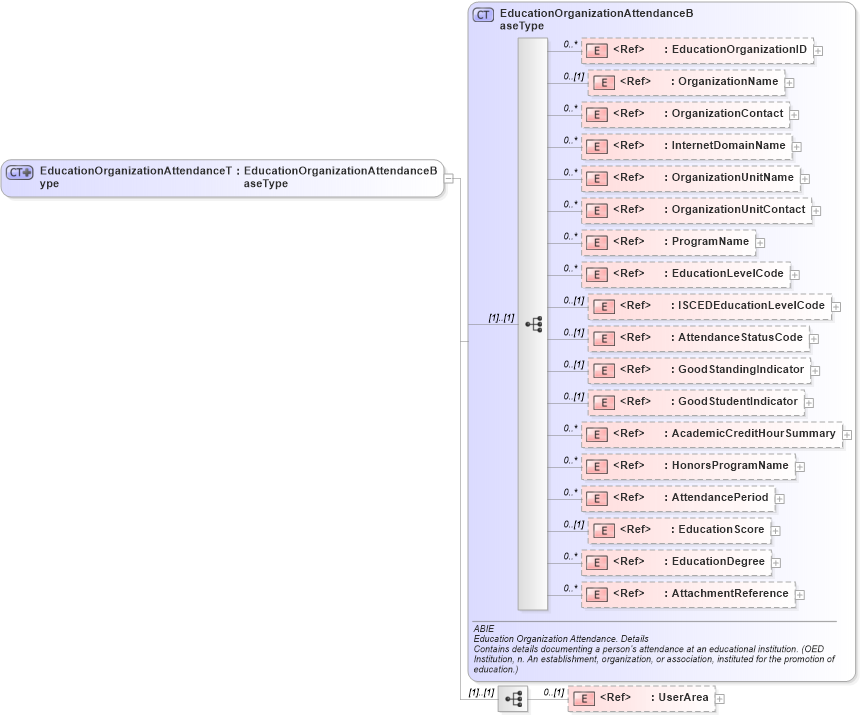Click the sequence icon near the UserArea row
The height and width of the screenshot is (716, 860).
pos(513,698)
